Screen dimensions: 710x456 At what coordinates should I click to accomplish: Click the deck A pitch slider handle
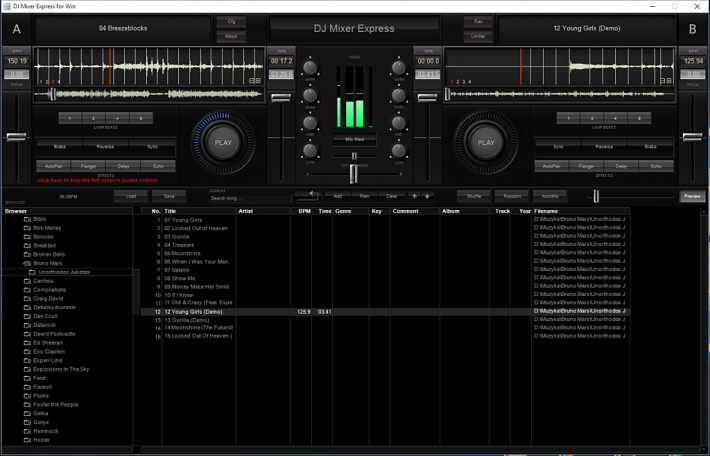click(x=16, y=137)
